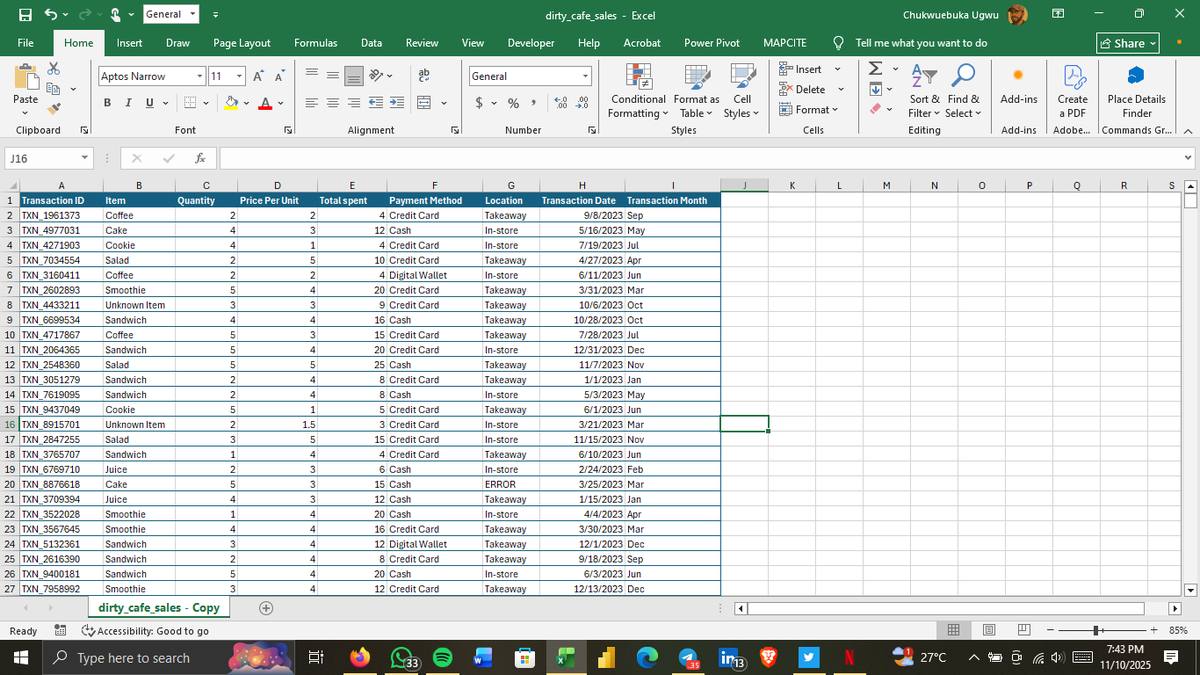Open the Delete cells dropdown arrow
The width and height of the screenshot is (1200, 675).
pyautogui.click(x=840, y=89)
